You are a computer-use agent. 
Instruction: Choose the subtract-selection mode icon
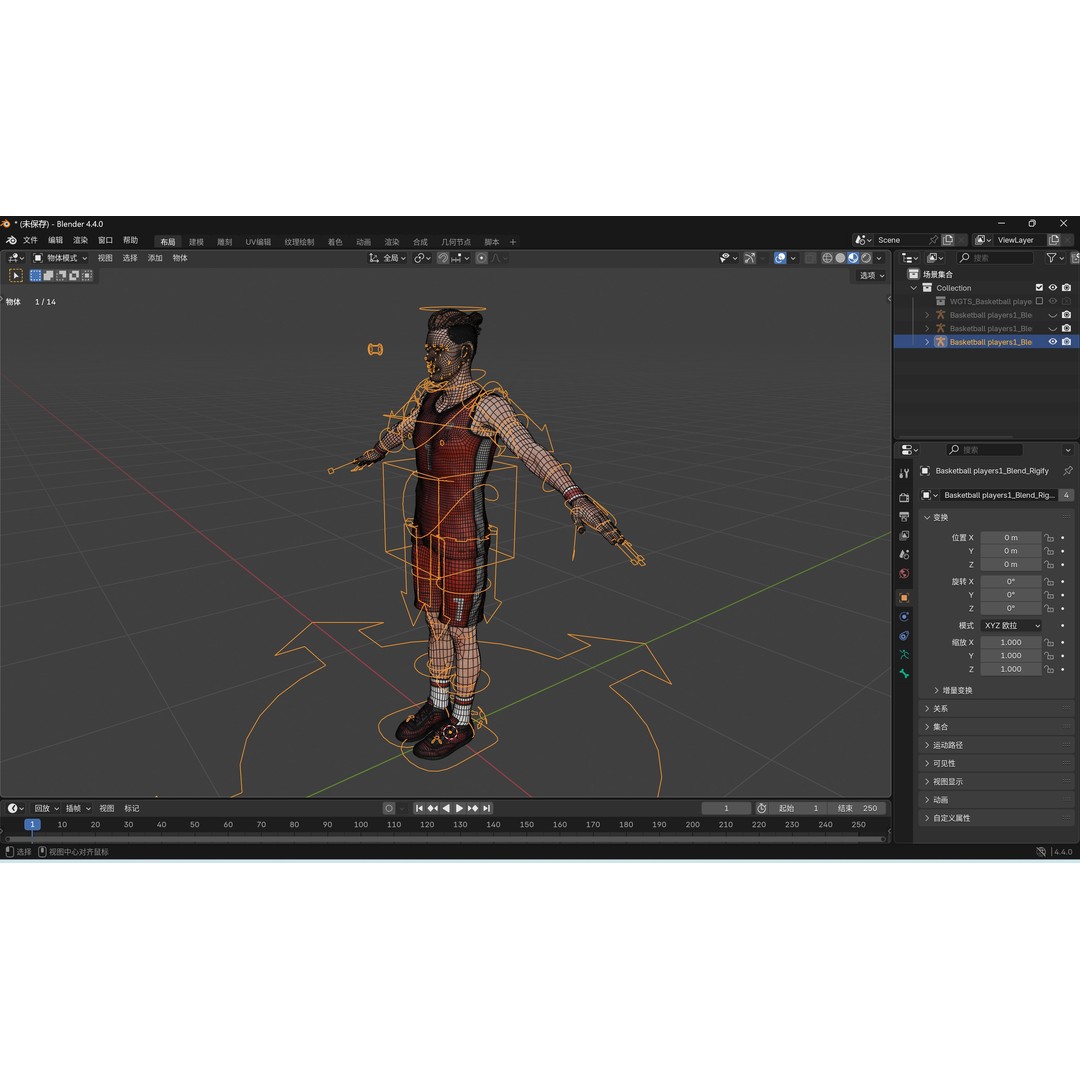click(x=61, y=276)
